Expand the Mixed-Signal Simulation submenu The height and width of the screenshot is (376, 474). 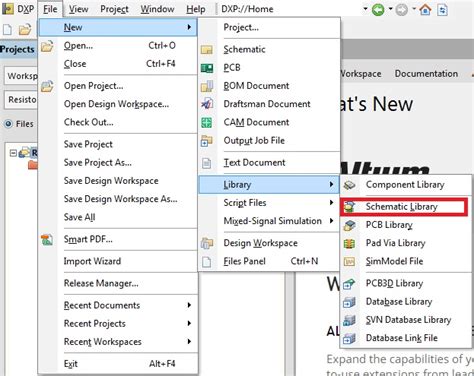[269, 221]
